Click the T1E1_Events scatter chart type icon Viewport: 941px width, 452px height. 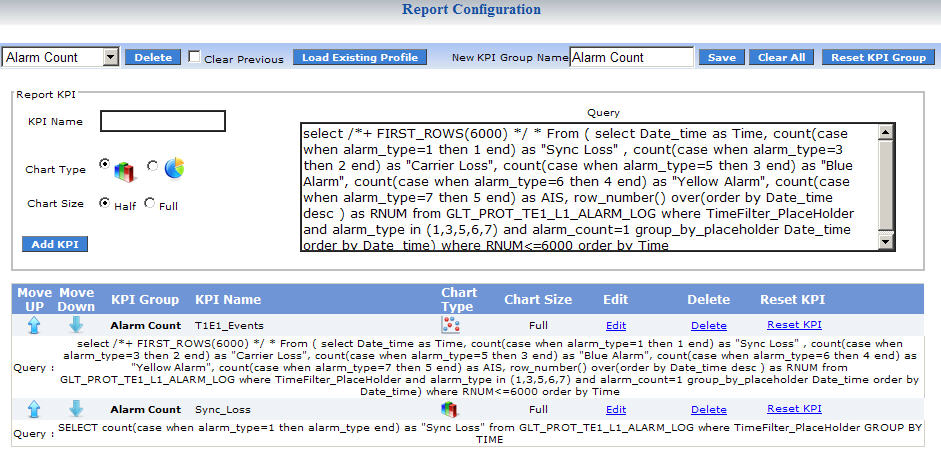449,325
